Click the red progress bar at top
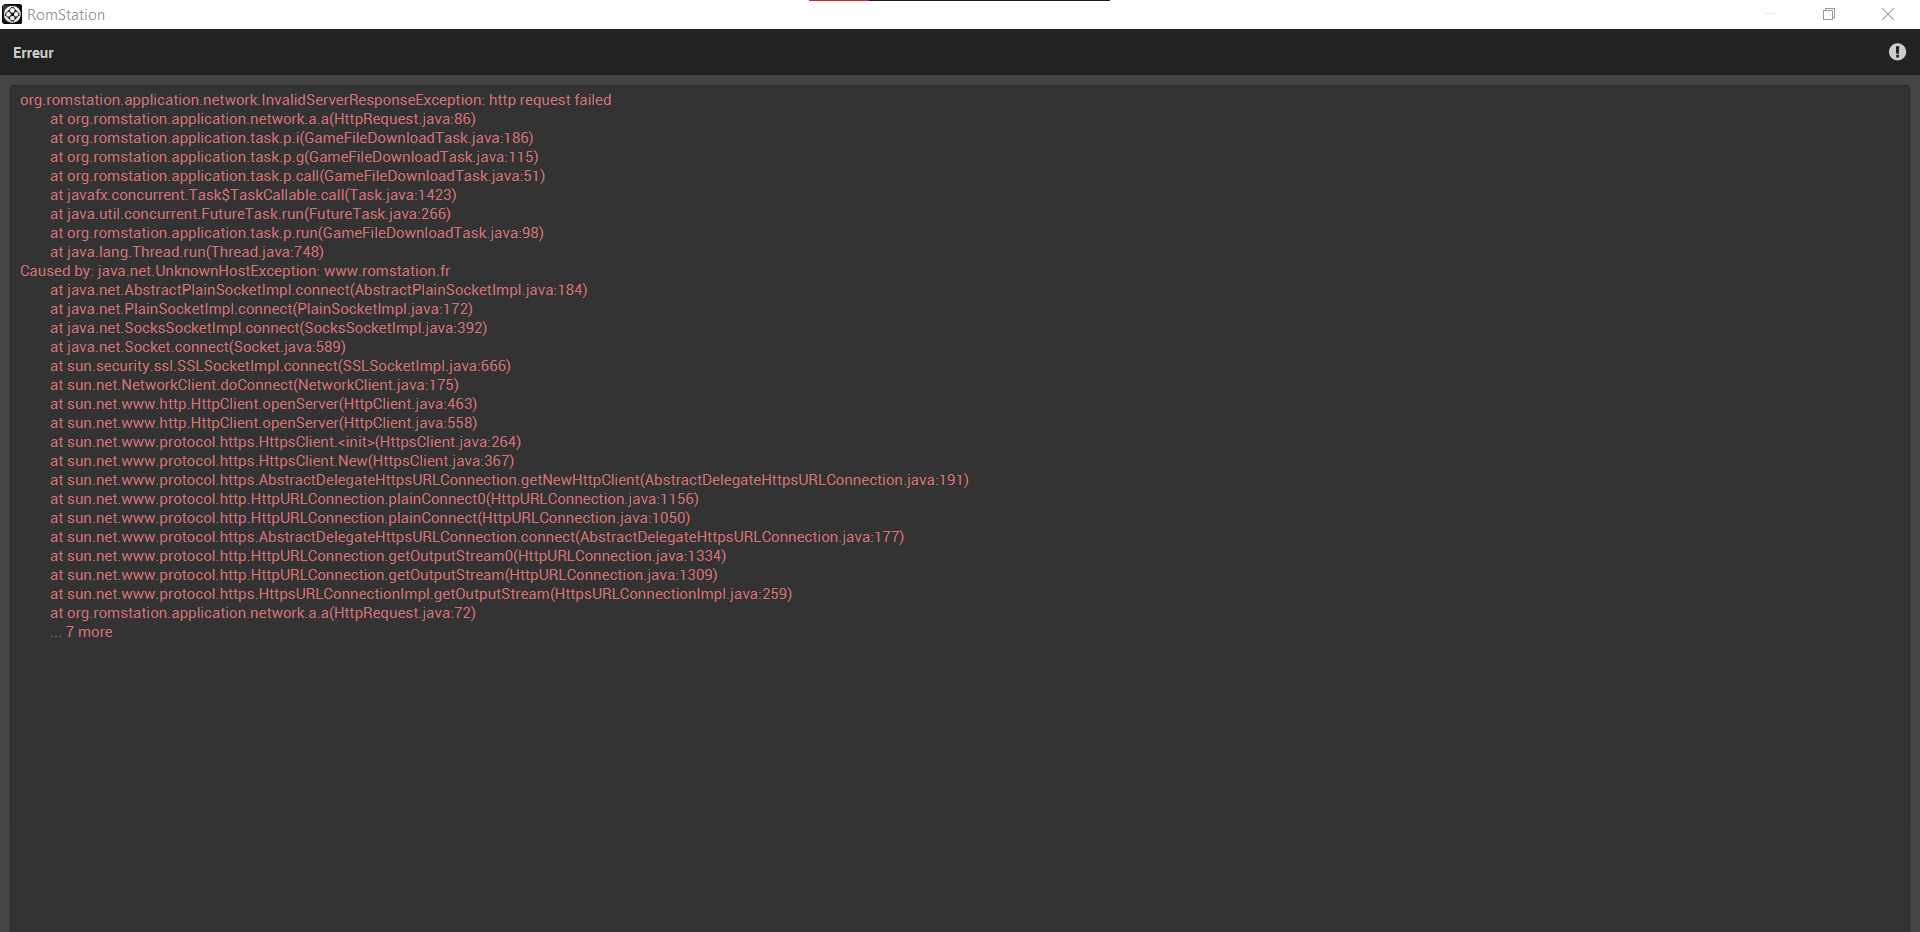The image size is (1920, 932). click(838, 1)
